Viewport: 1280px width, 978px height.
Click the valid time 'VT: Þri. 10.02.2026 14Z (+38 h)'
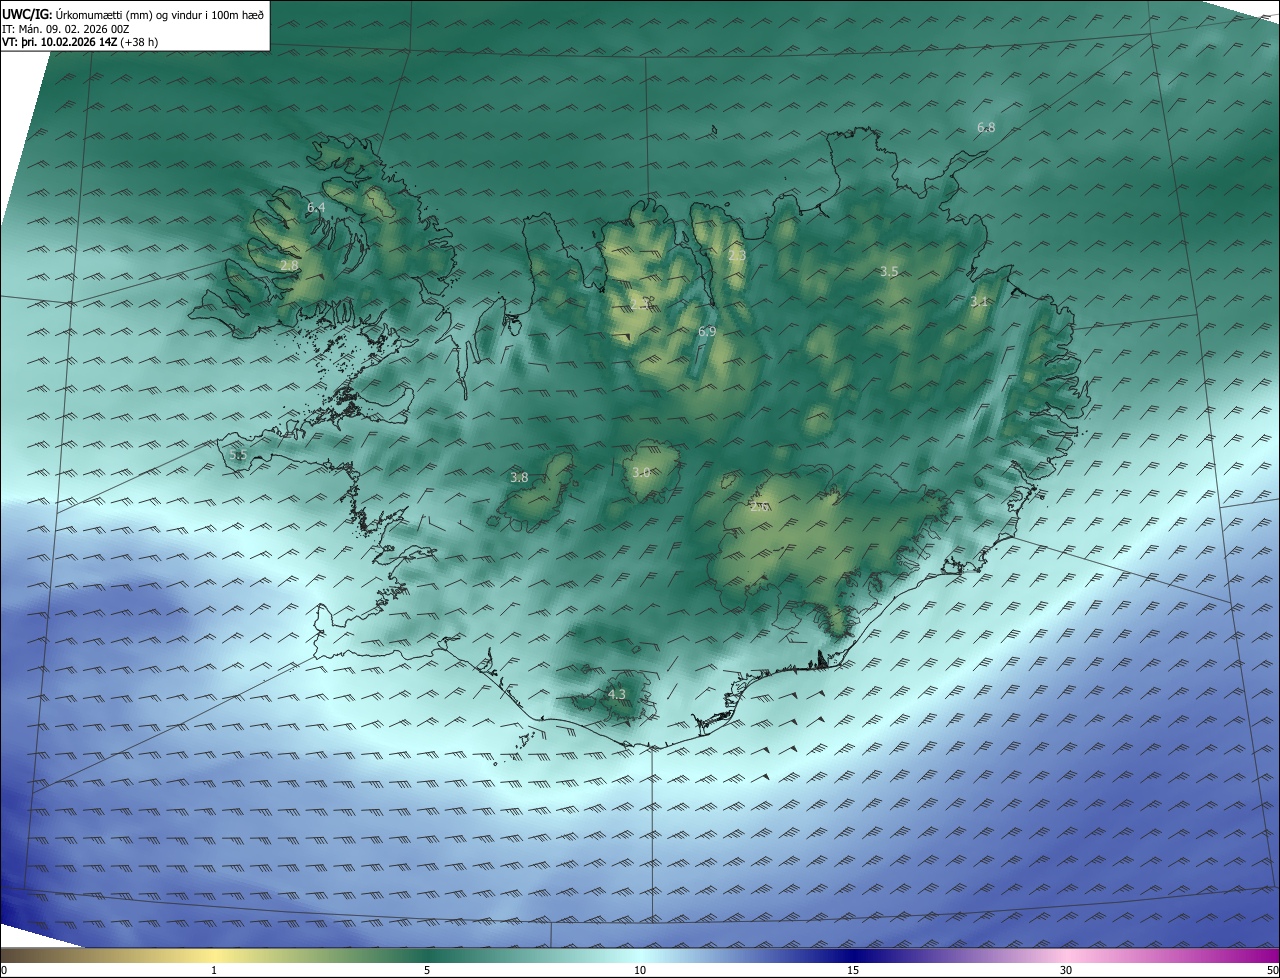pos(80,42)
